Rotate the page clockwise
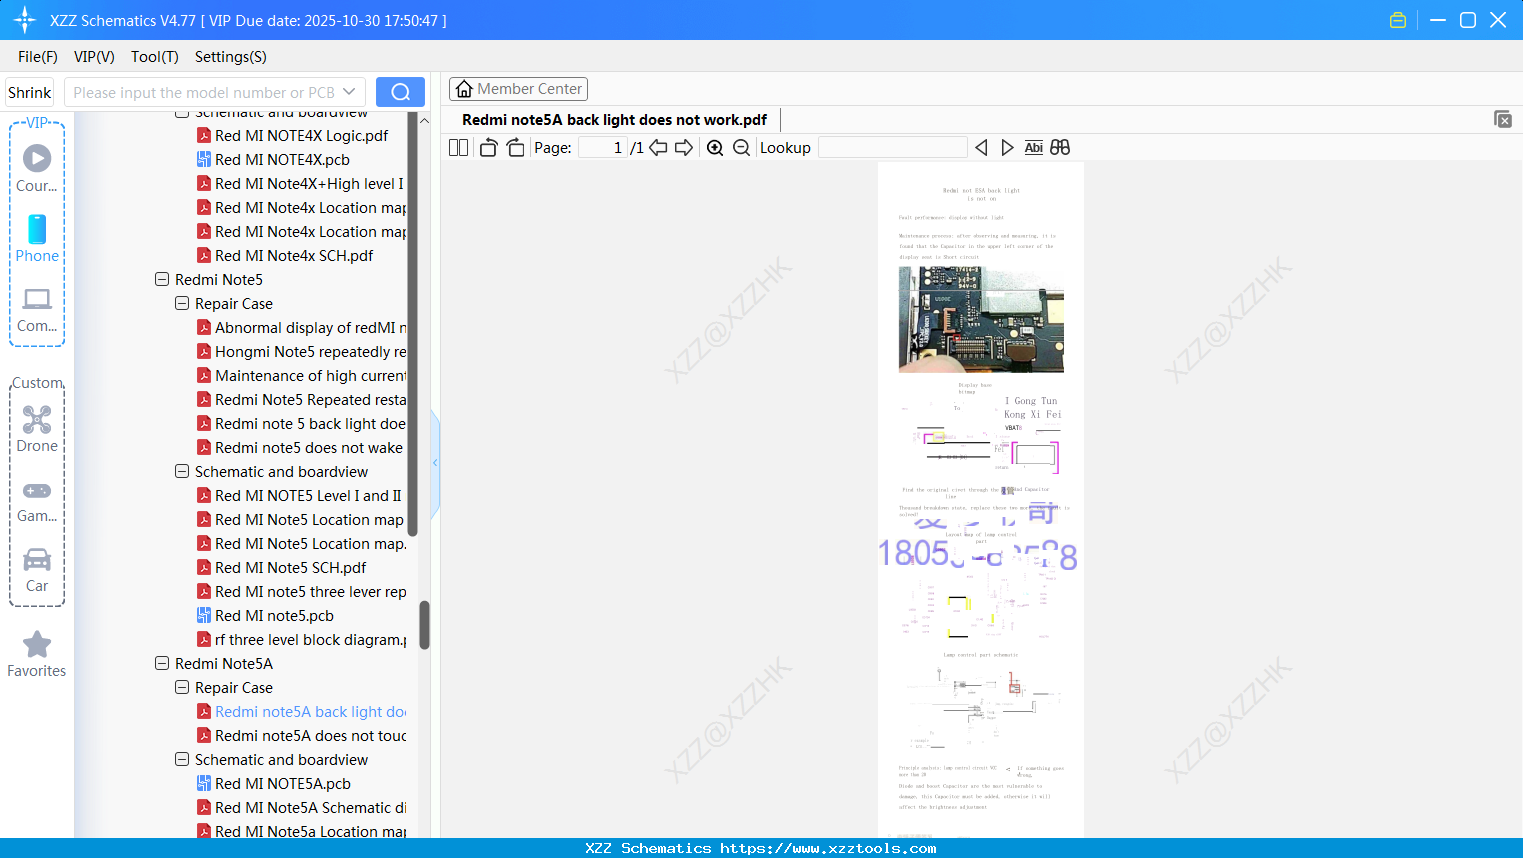This screenshot has width=1523, height=858. tap(515, 147)
